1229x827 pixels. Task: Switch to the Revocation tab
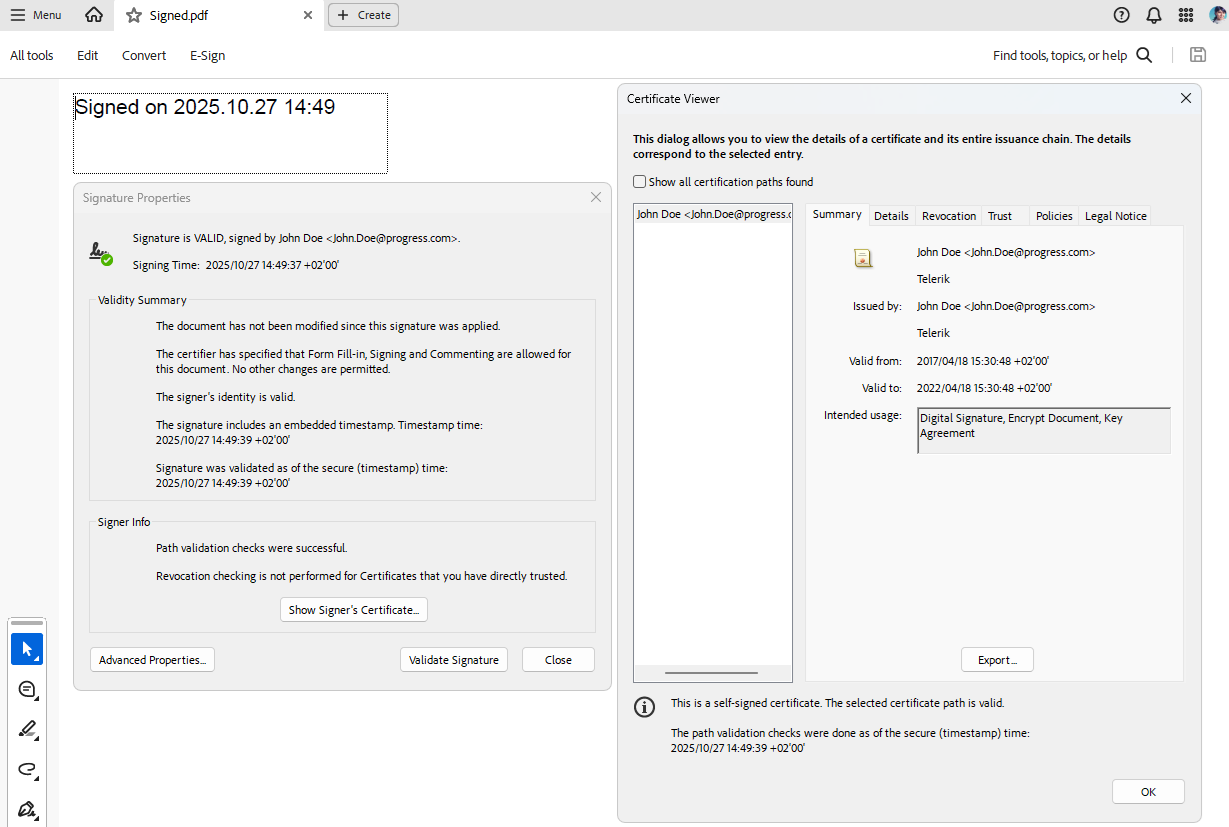click(948, 215)
